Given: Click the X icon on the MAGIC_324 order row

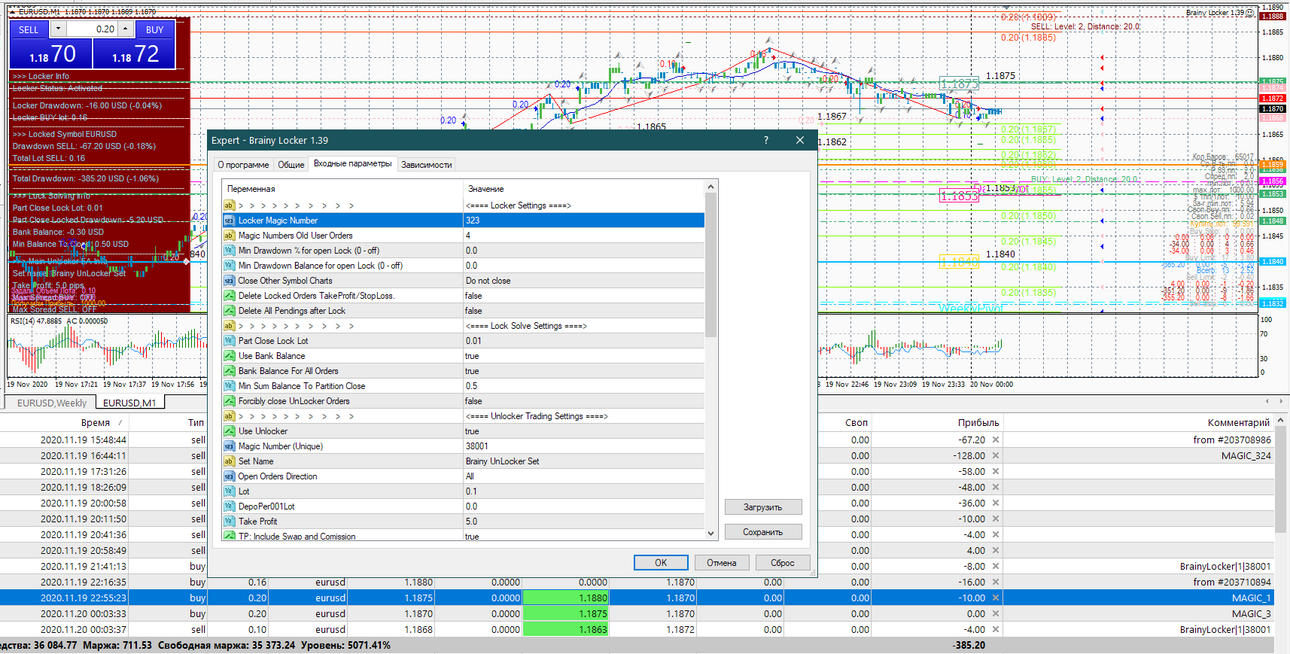Looking at the screenshot, I should pos(995,455).
